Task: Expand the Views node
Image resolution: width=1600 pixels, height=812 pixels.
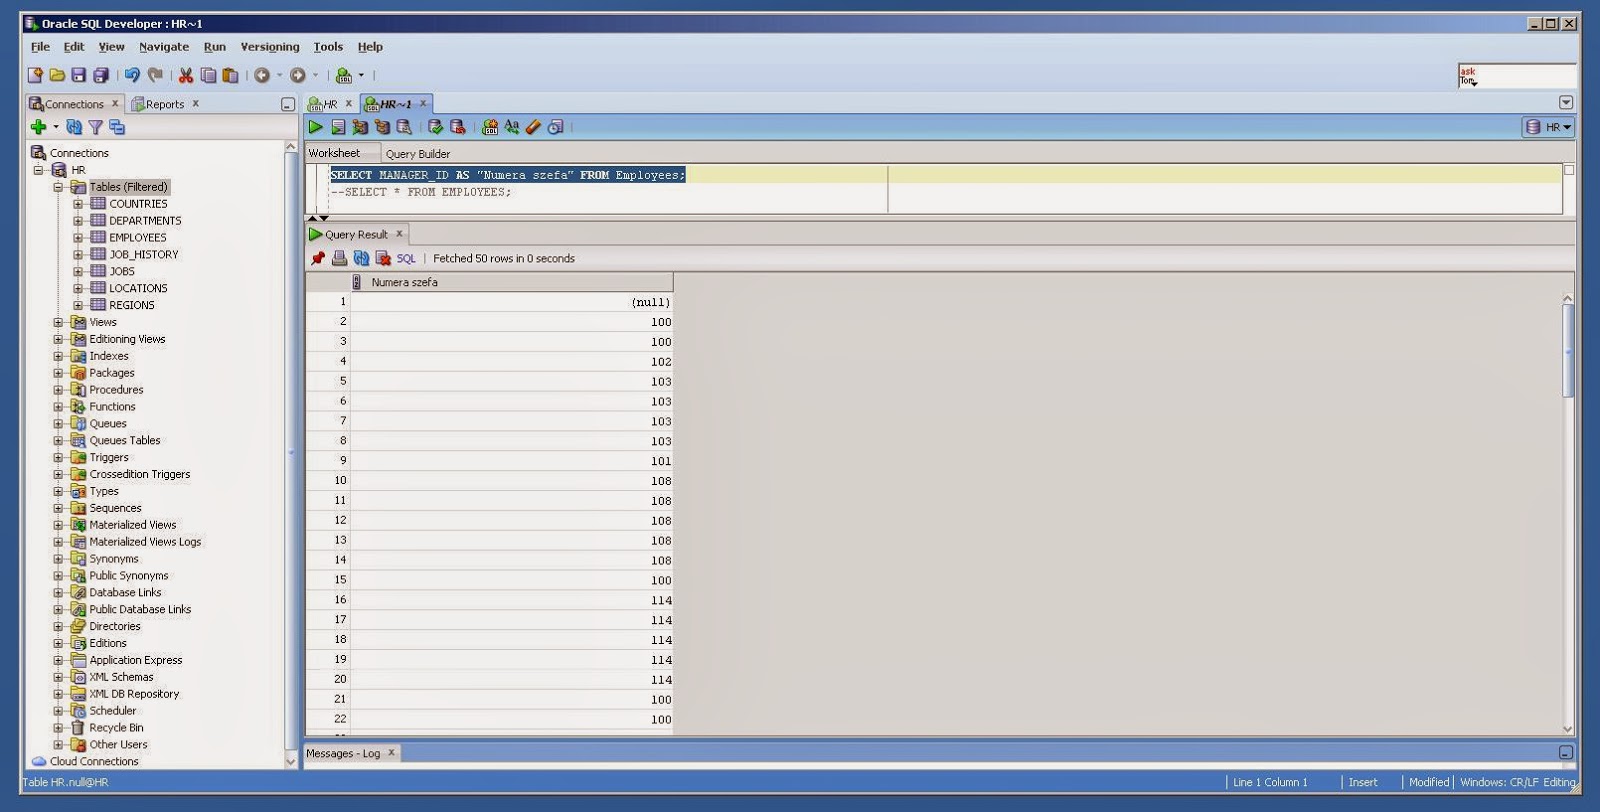Action: pyautogui.click(x=58, y=322)
